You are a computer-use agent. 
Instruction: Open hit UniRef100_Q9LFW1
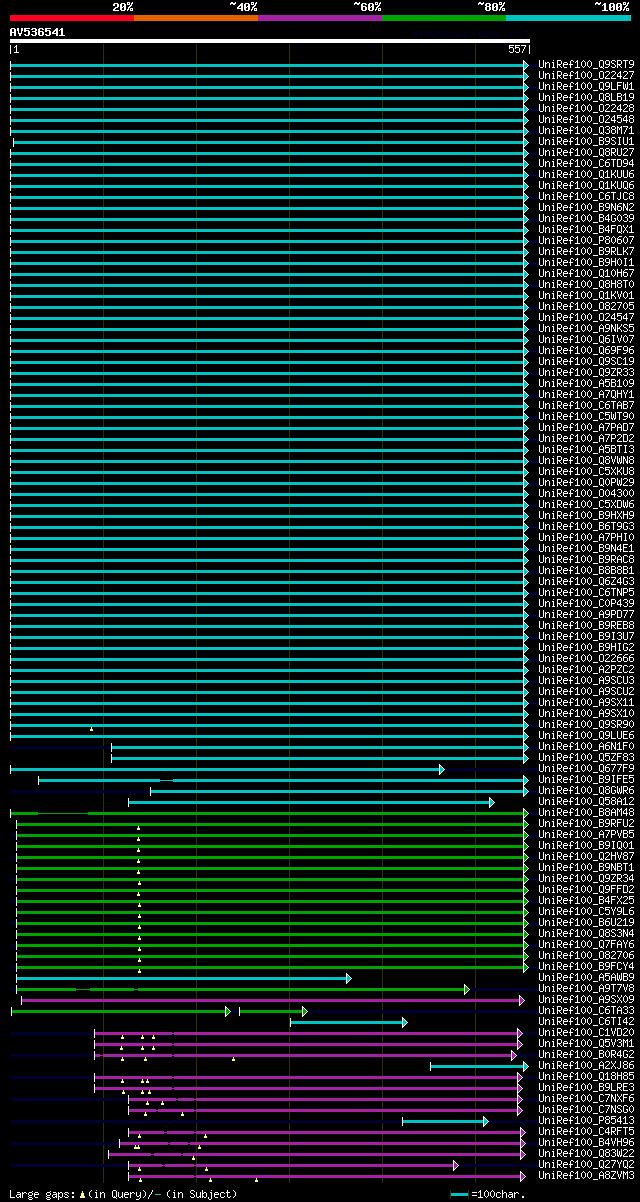click(x=586, y=86)
